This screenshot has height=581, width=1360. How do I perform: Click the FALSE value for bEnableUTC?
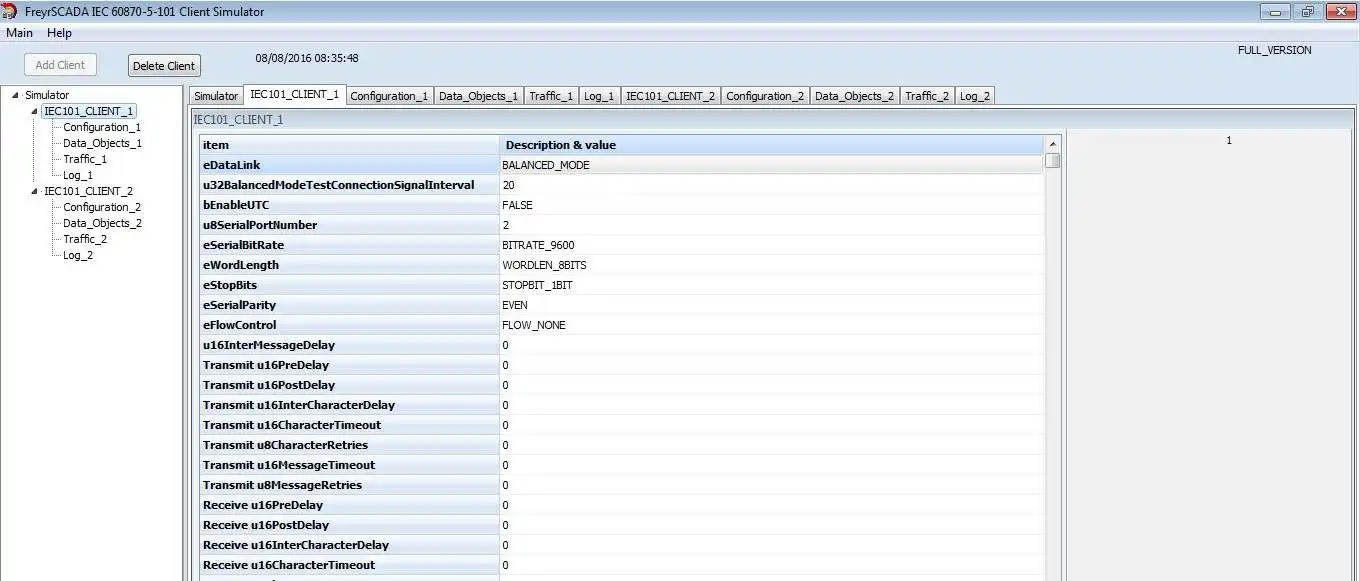point(771,205)
